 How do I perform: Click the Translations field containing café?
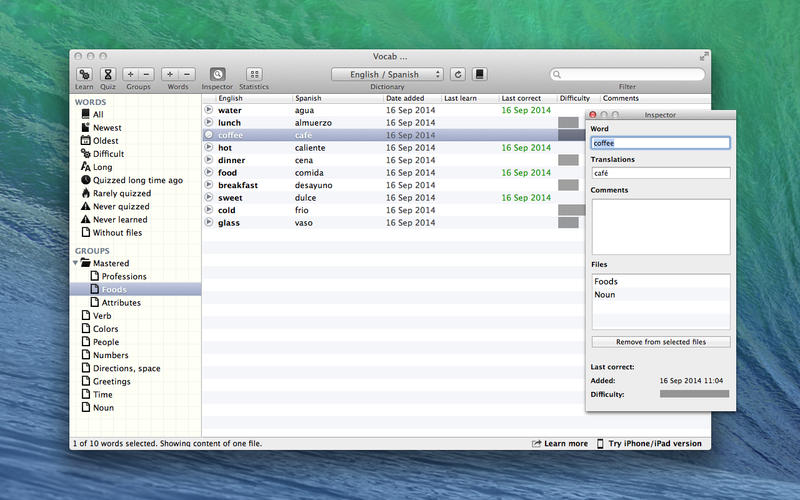point(660,173)
